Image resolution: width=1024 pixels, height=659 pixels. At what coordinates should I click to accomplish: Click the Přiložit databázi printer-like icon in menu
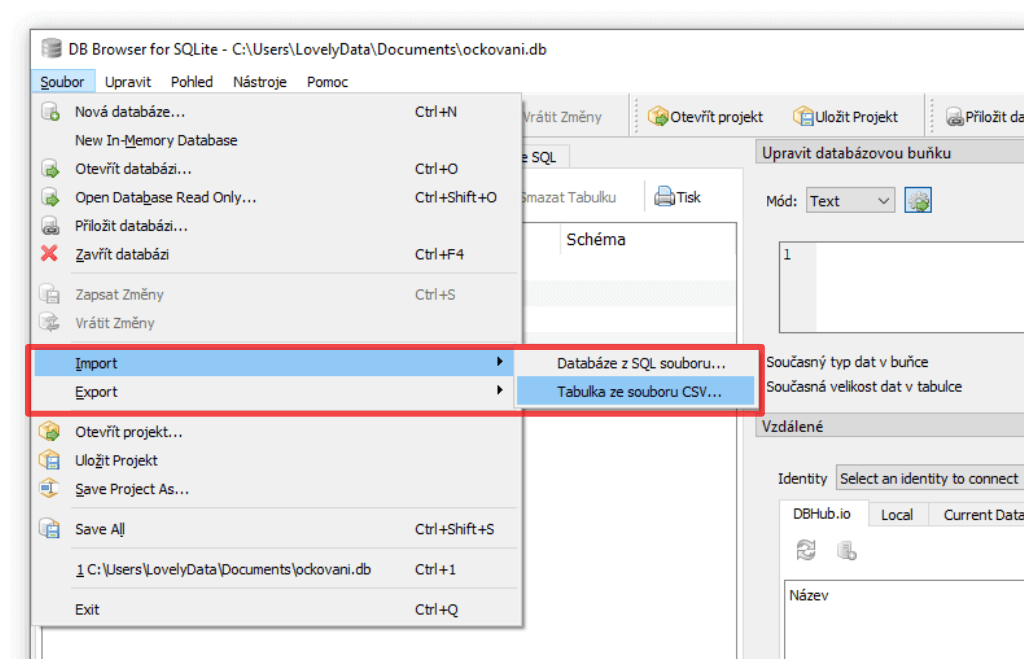pos(50,226)
